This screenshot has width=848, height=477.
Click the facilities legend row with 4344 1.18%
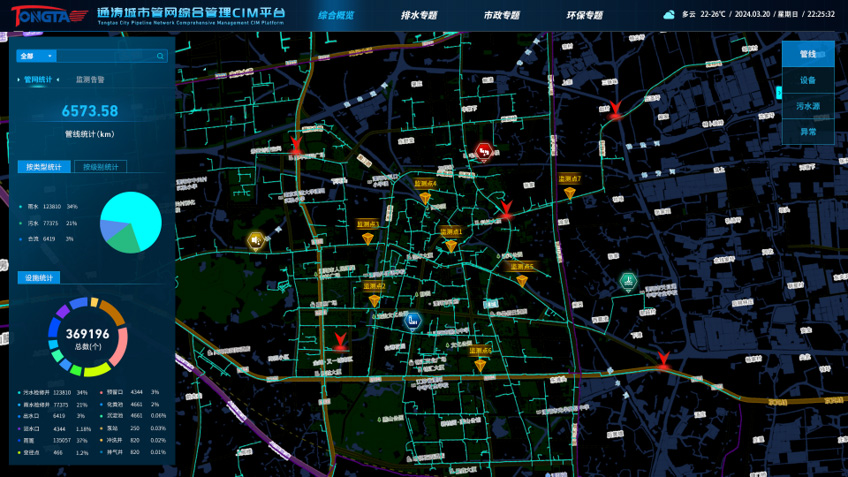tap(54, 428)
